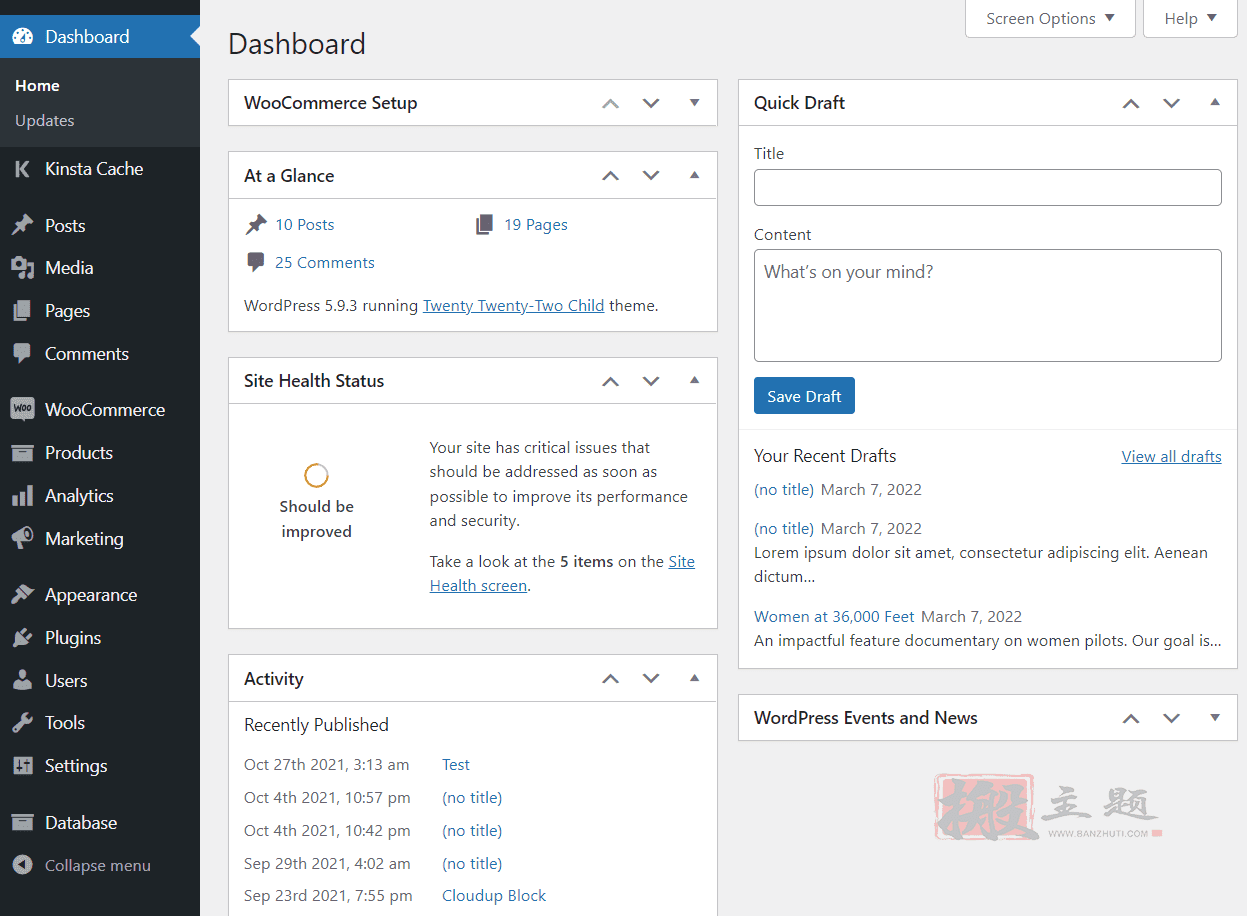1247x916 pixels.
Task: Click the Save Draft button
Action: [804, 396]
